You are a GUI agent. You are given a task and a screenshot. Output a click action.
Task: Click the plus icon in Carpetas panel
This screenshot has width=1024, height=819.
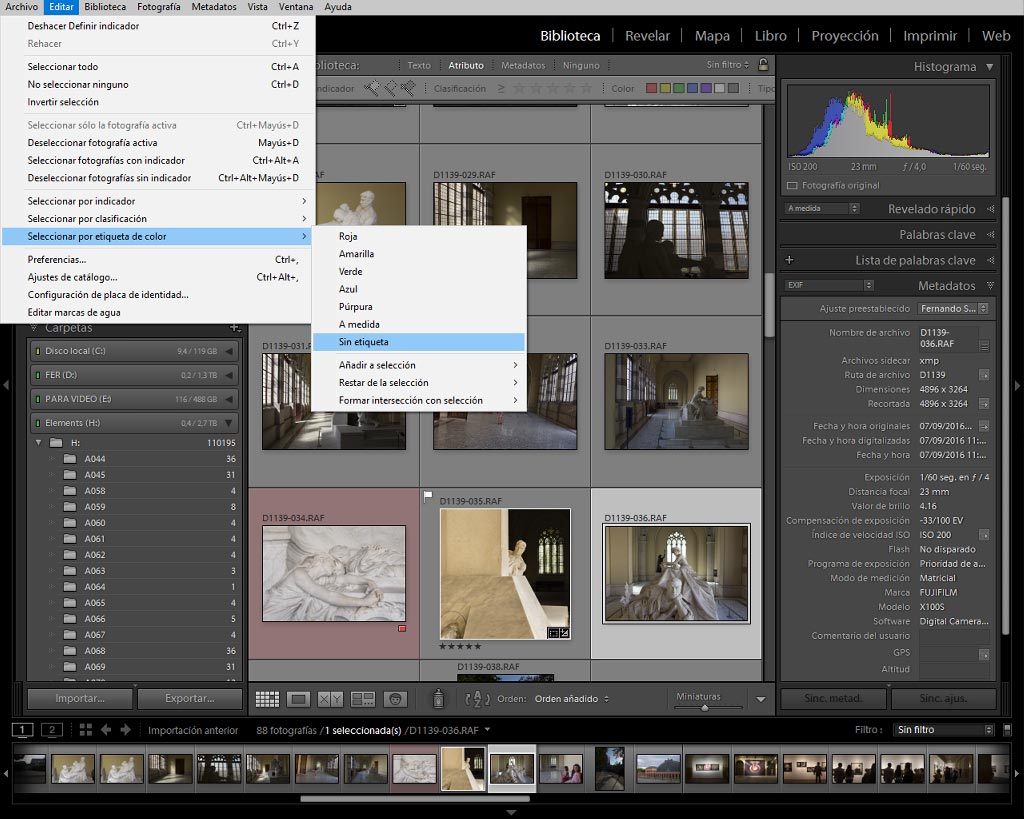click(x=235, y=328)
